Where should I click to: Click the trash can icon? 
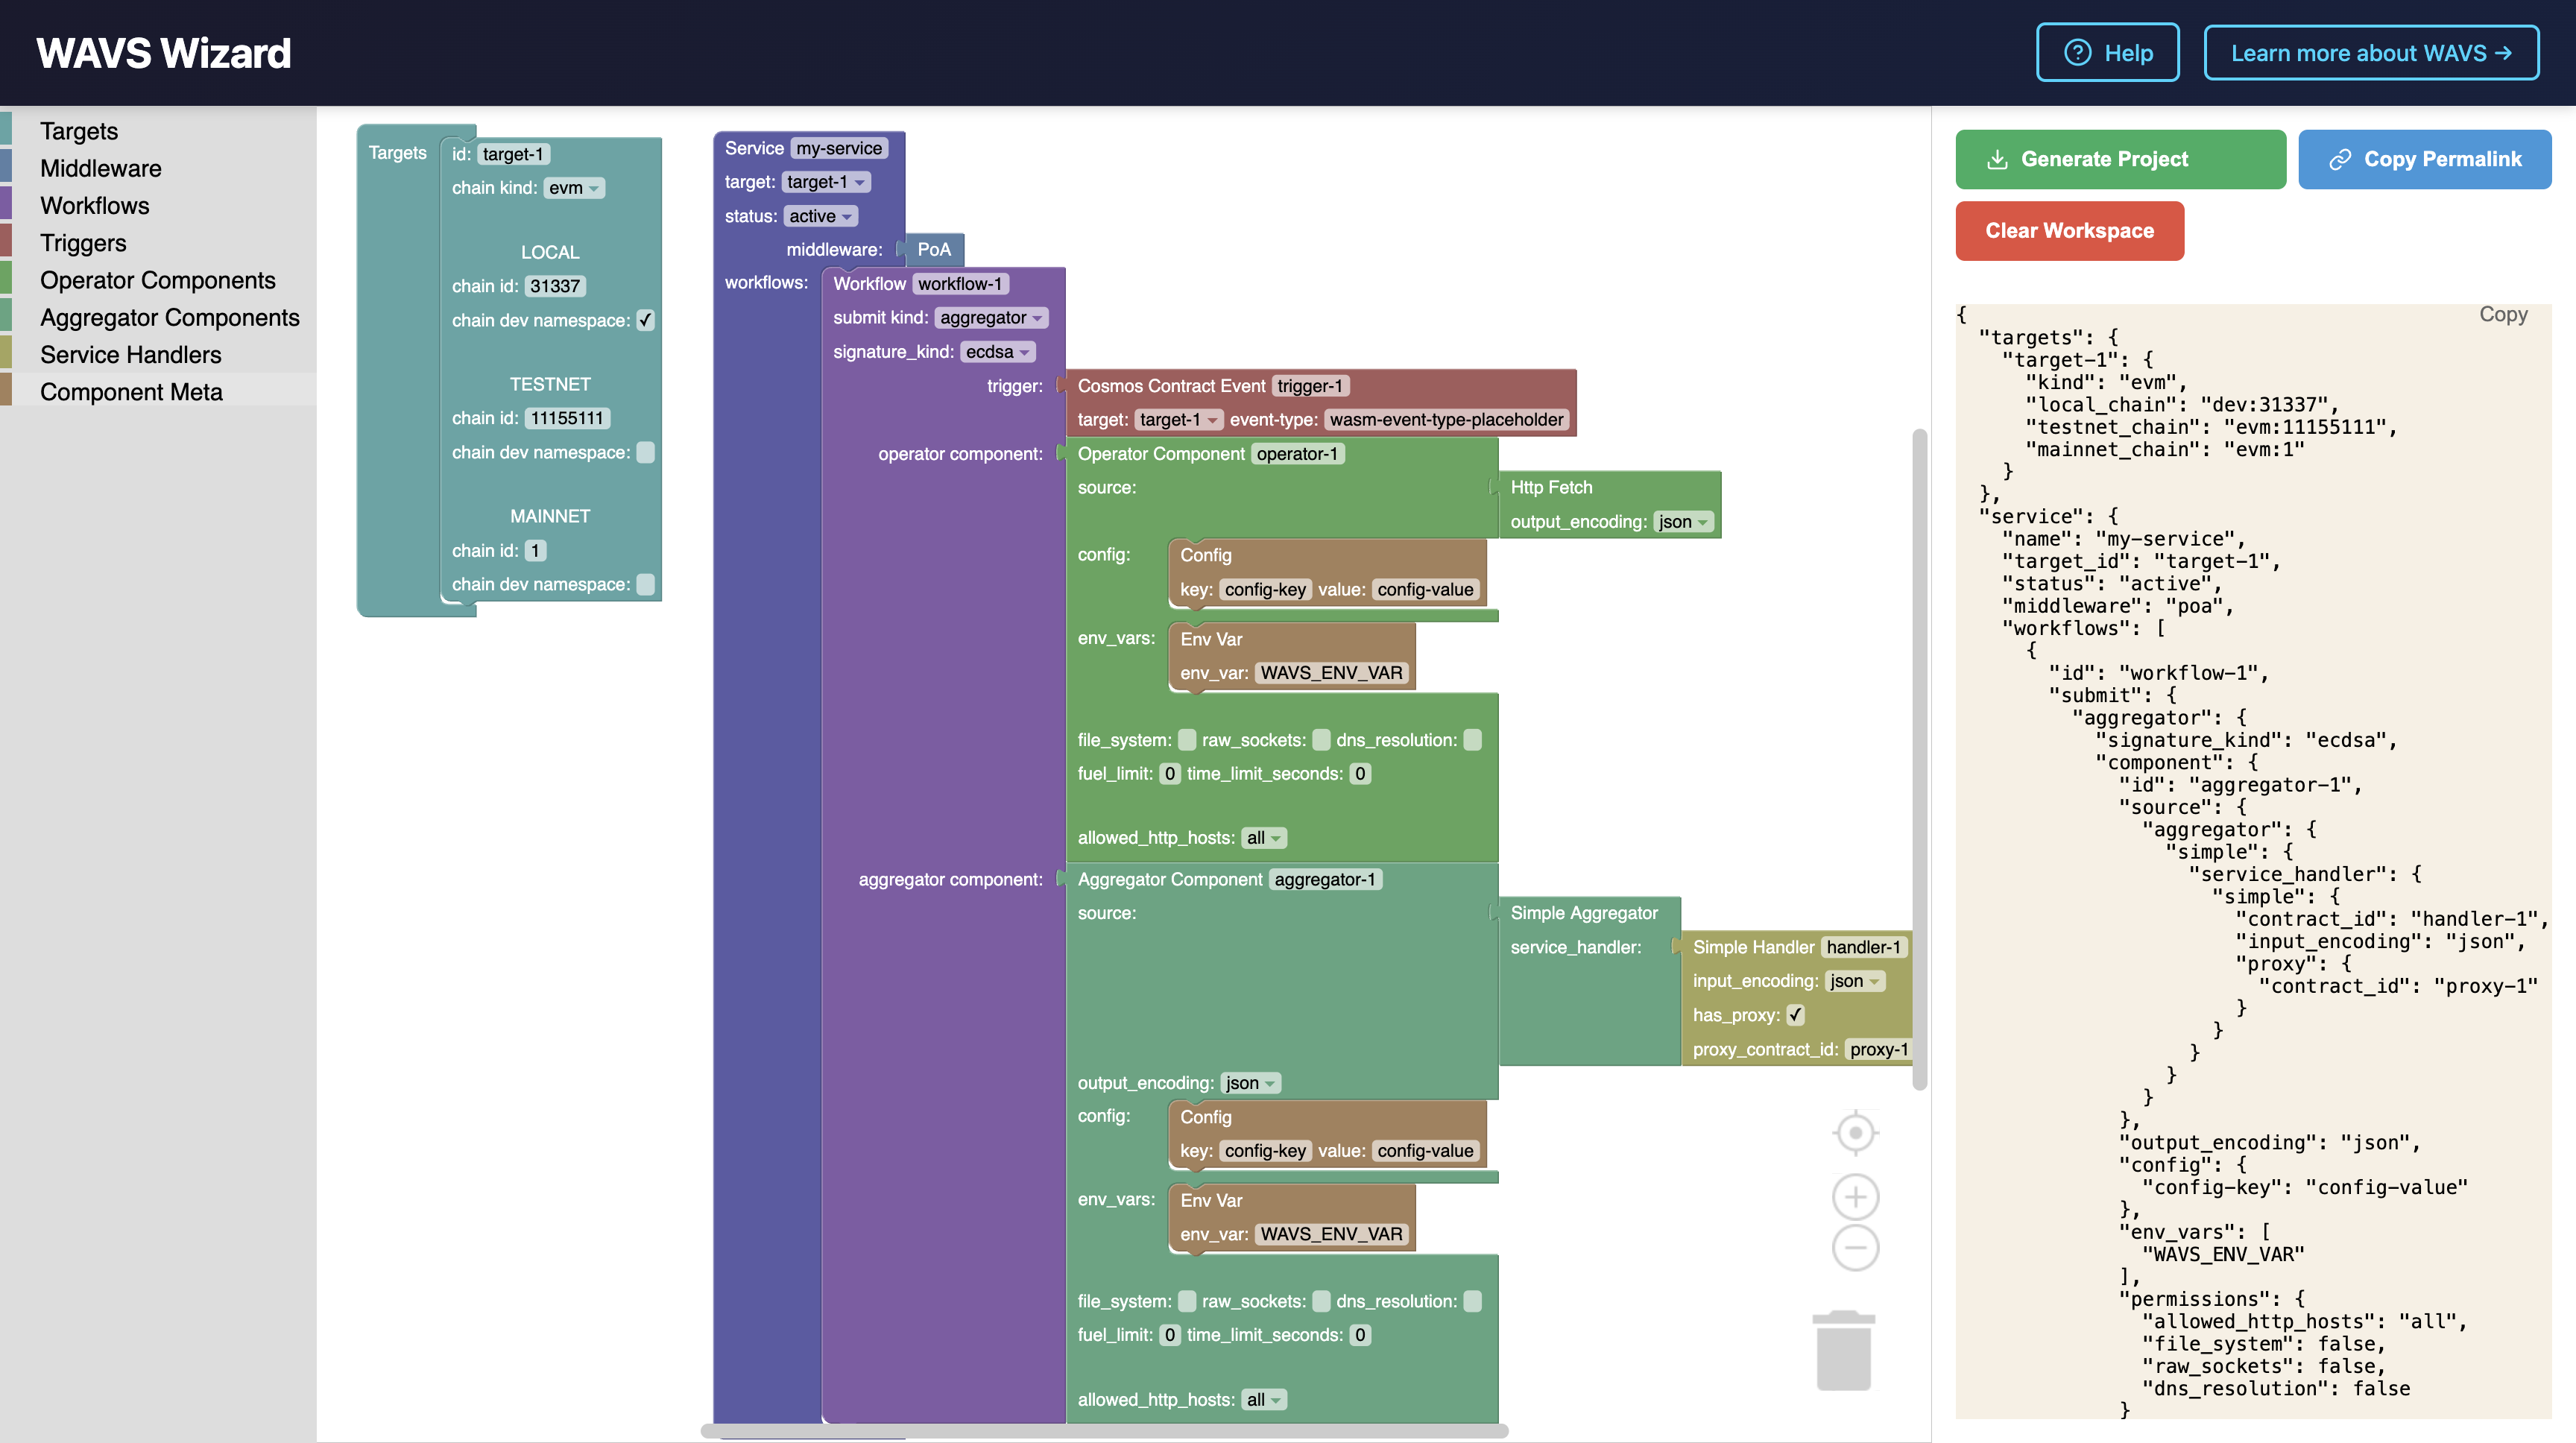(1843, 1351)
